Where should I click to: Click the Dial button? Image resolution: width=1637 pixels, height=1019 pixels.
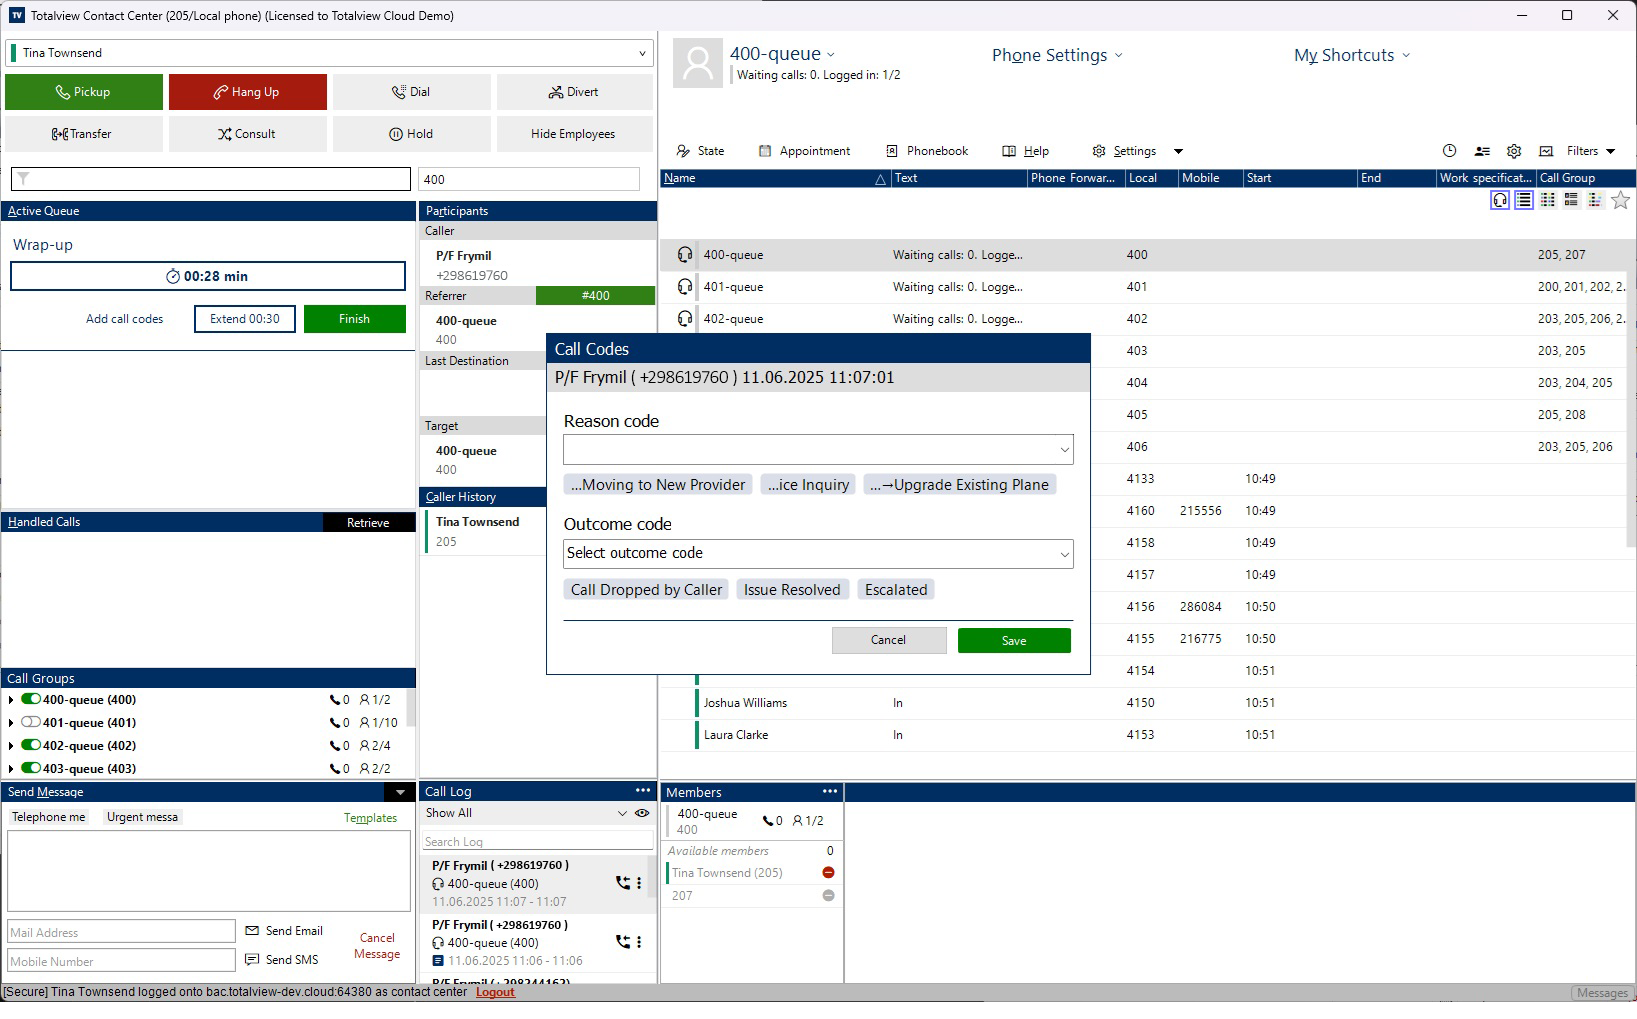pyautogui.click(x=411, y=92)
